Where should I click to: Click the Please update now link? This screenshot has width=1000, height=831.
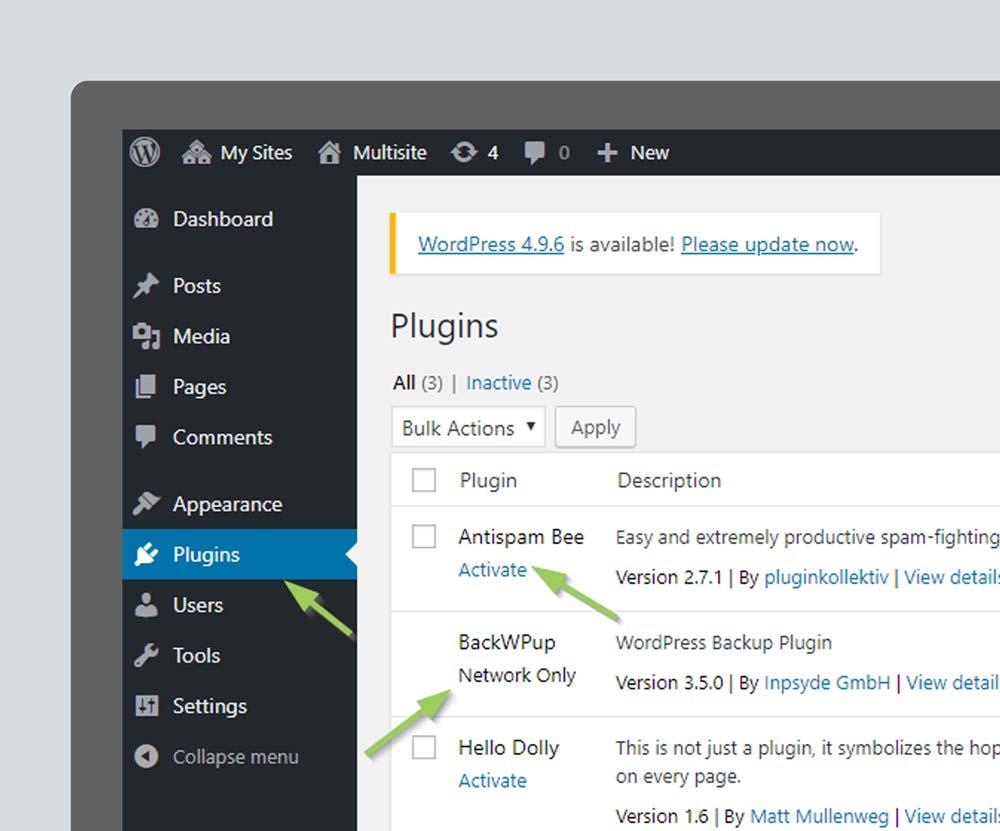[x=767, y=244]
